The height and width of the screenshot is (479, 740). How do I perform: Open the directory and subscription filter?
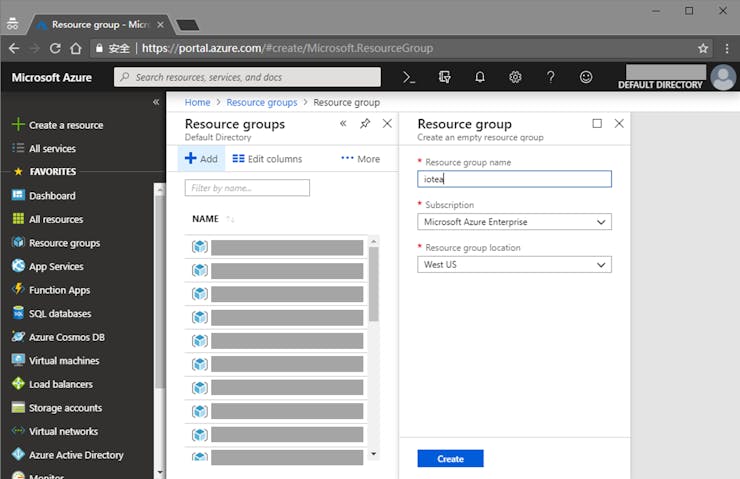coord(445,77)
